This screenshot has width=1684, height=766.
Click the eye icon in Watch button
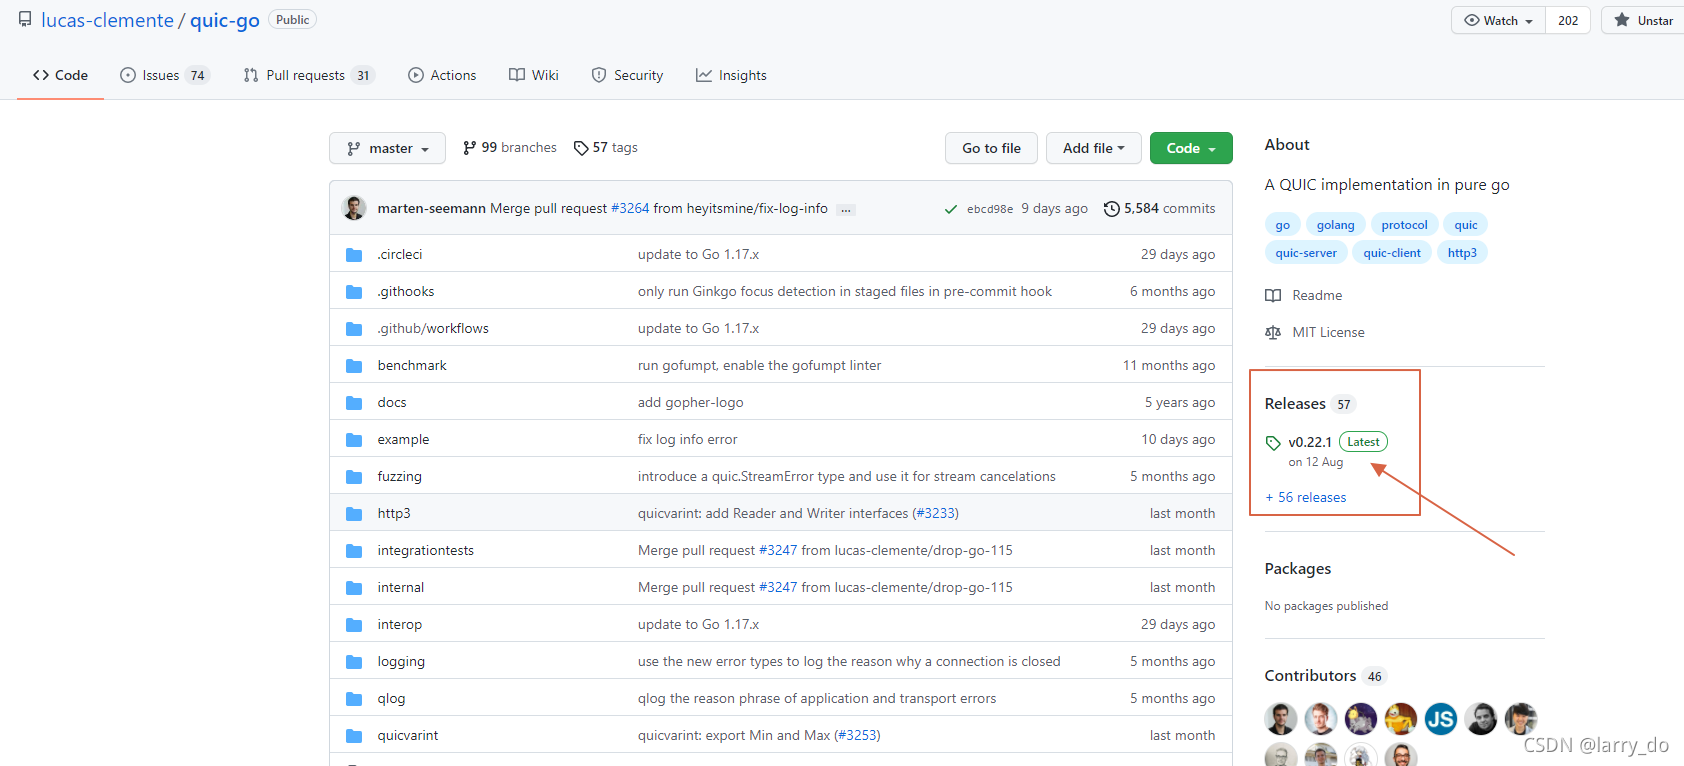point(1472,20)
